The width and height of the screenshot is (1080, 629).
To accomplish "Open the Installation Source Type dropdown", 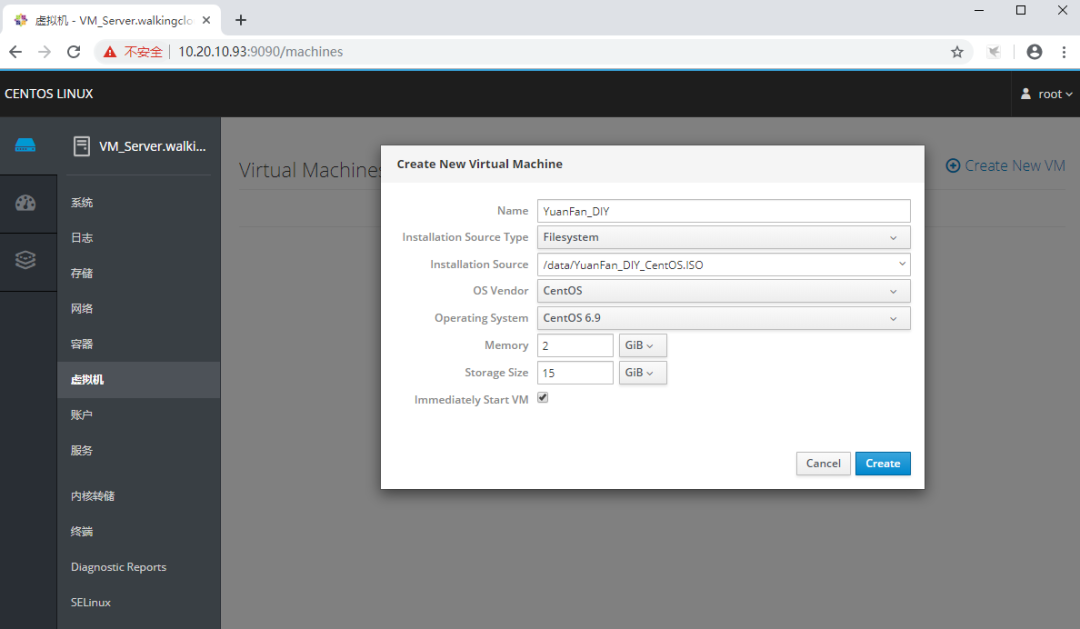I will 723,237.
